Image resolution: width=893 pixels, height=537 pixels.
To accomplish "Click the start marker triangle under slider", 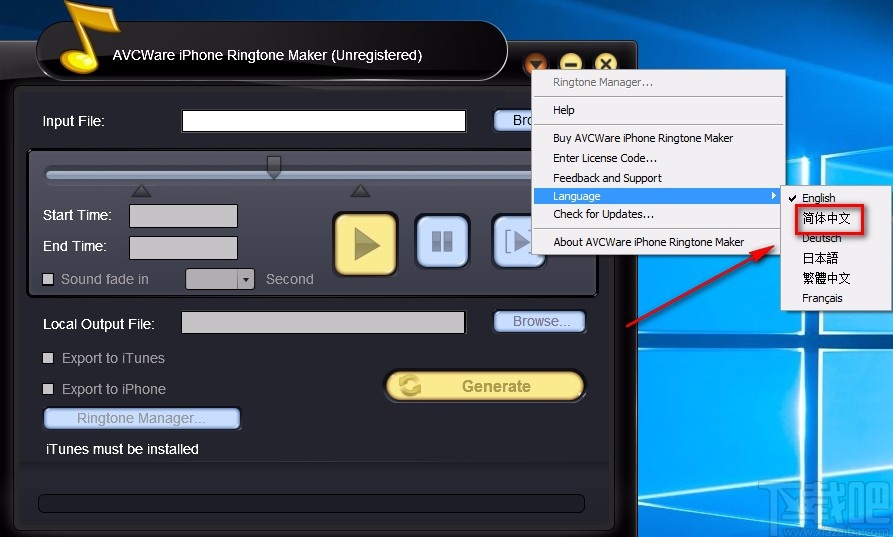I will [x=141, y=191].
